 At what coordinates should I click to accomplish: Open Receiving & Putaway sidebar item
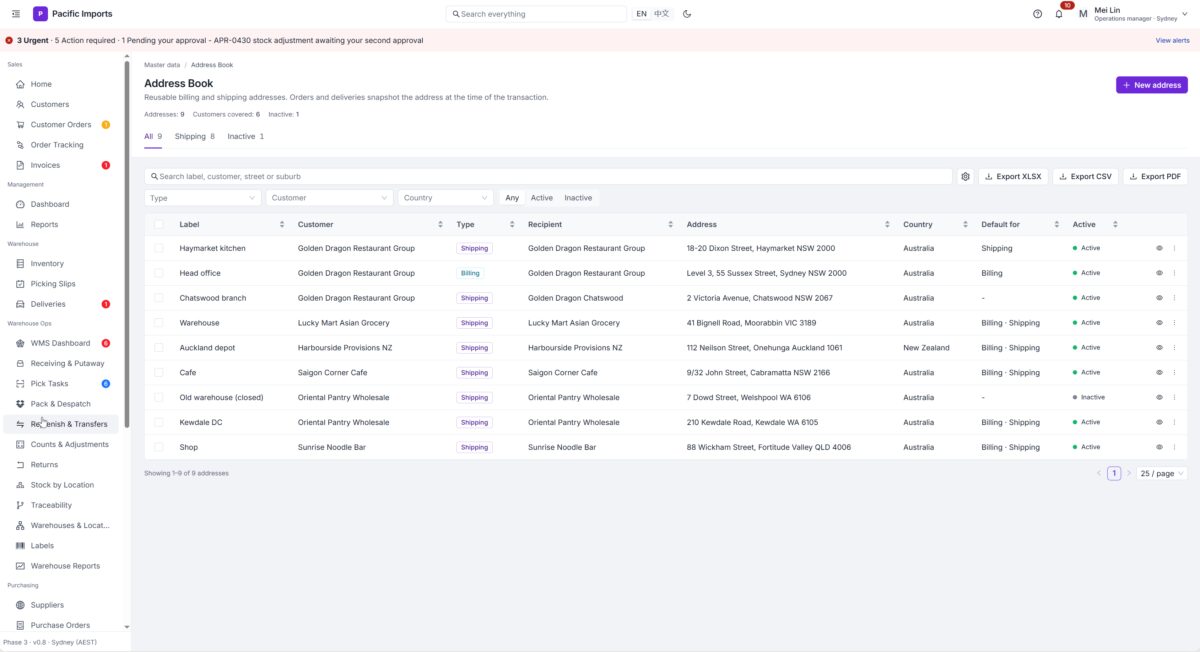[x=62, y=364]
